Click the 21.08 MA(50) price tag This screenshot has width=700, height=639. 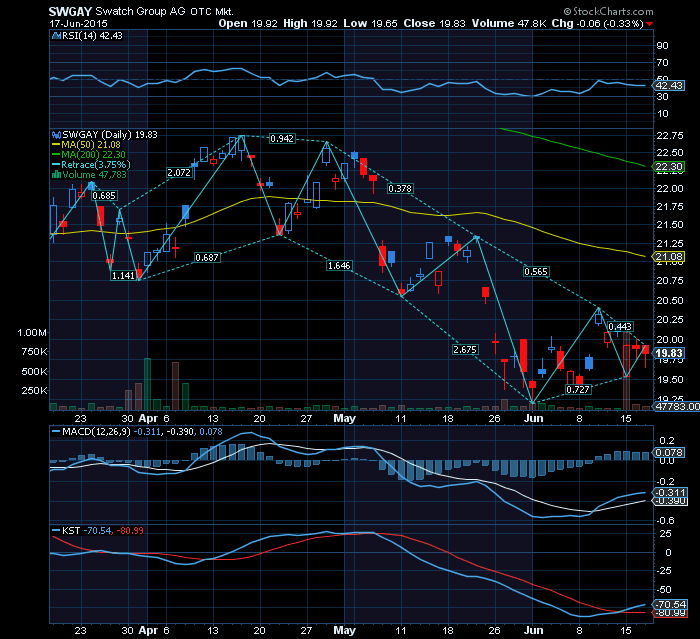tap(669, 257)
